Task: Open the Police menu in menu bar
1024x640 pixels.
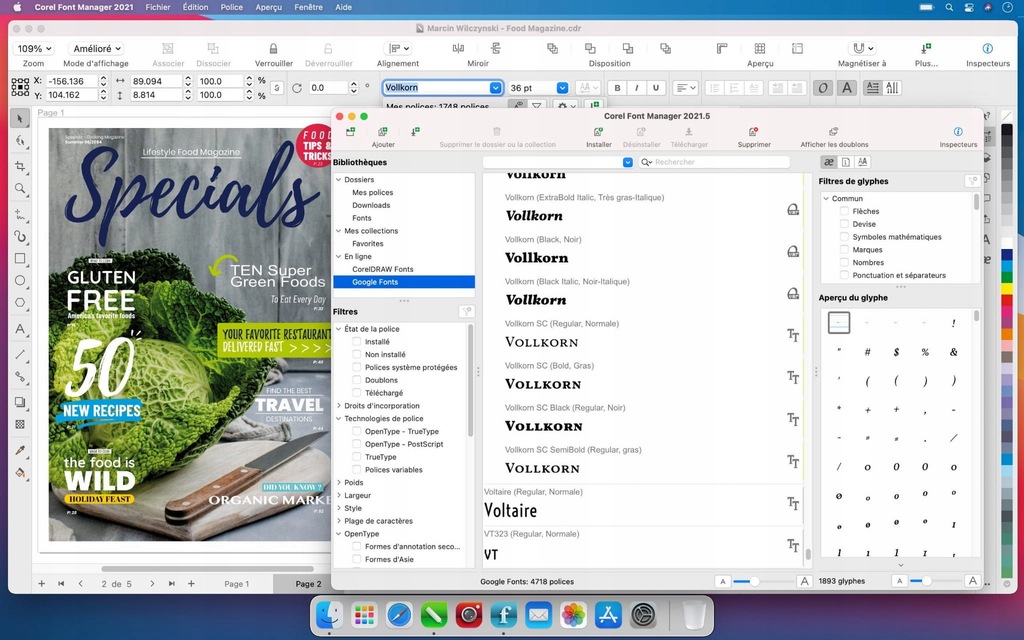Action: (x=232, y=7)
